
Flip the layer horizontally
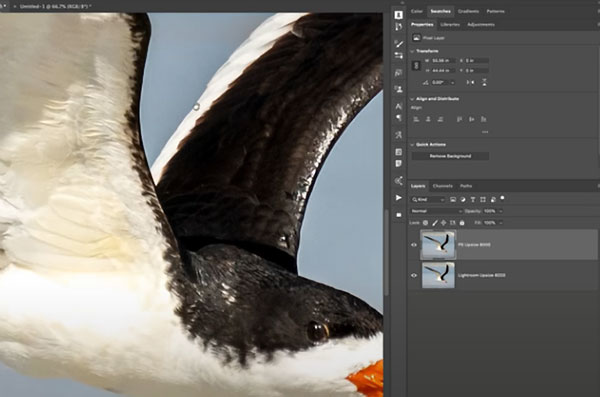(x=470, y=82)
